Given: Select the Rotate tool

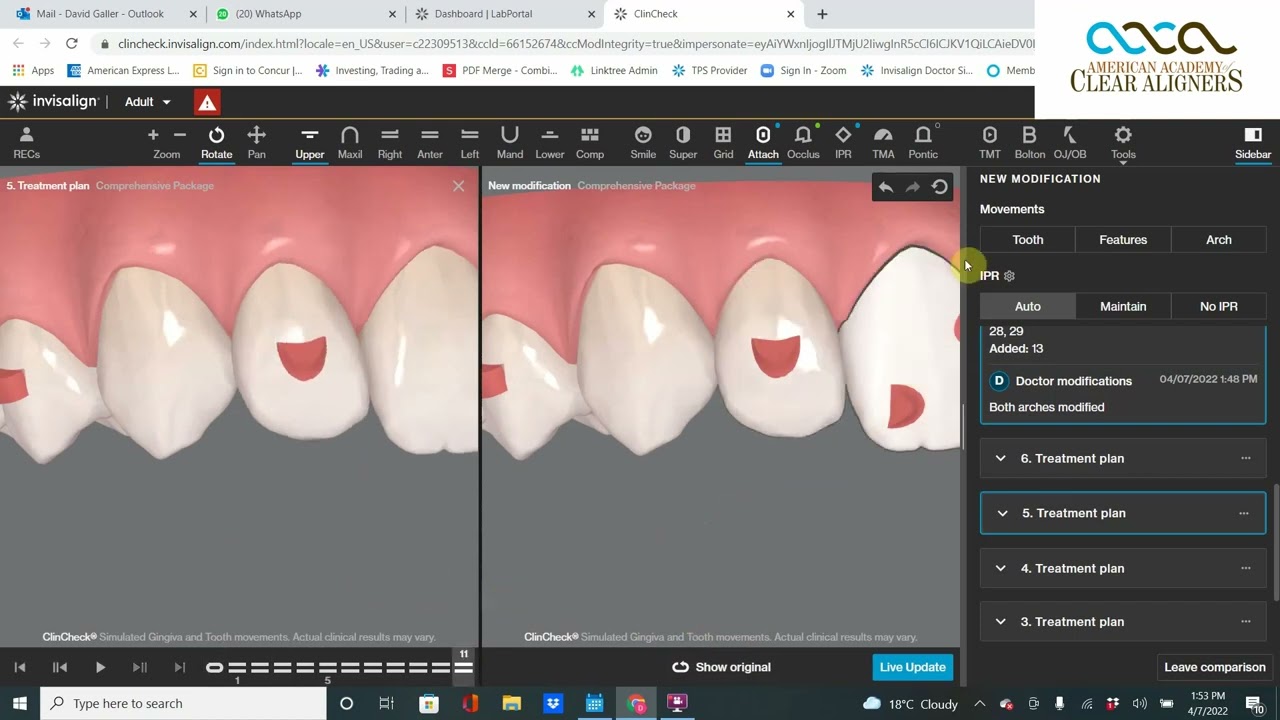Looking at the screenshot, I should 216,142.
